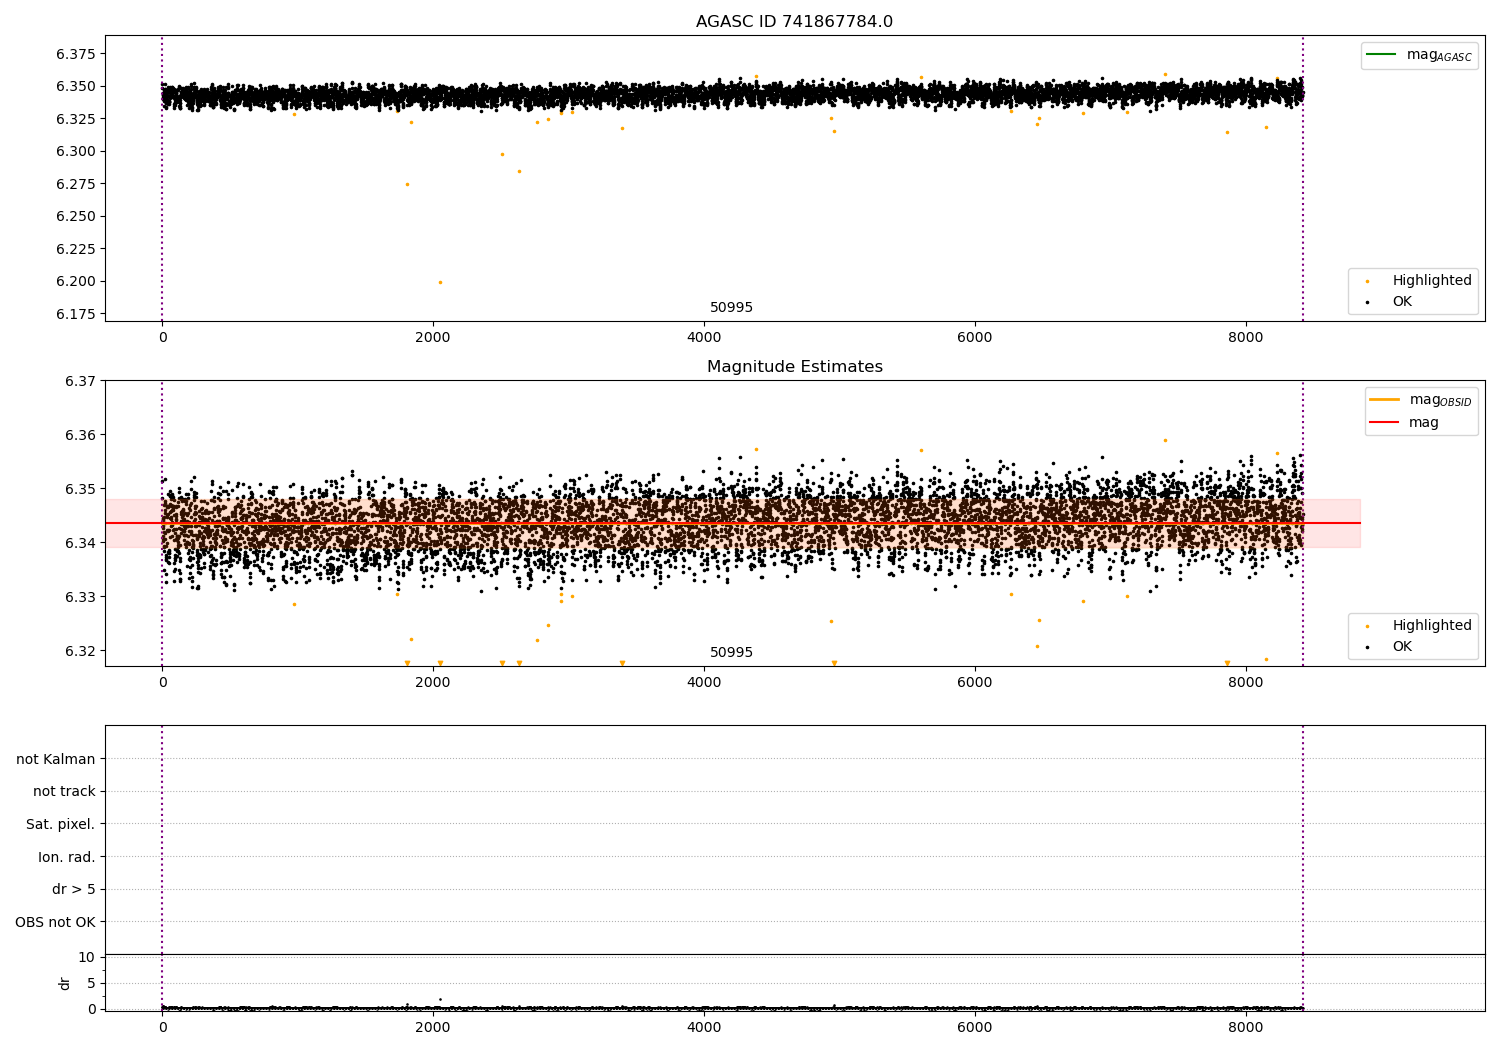This screenshot has height=1050, width=1500.
Task: Click the 6000 x-tick under Magnitude Estimates plot
Action: 975,683
